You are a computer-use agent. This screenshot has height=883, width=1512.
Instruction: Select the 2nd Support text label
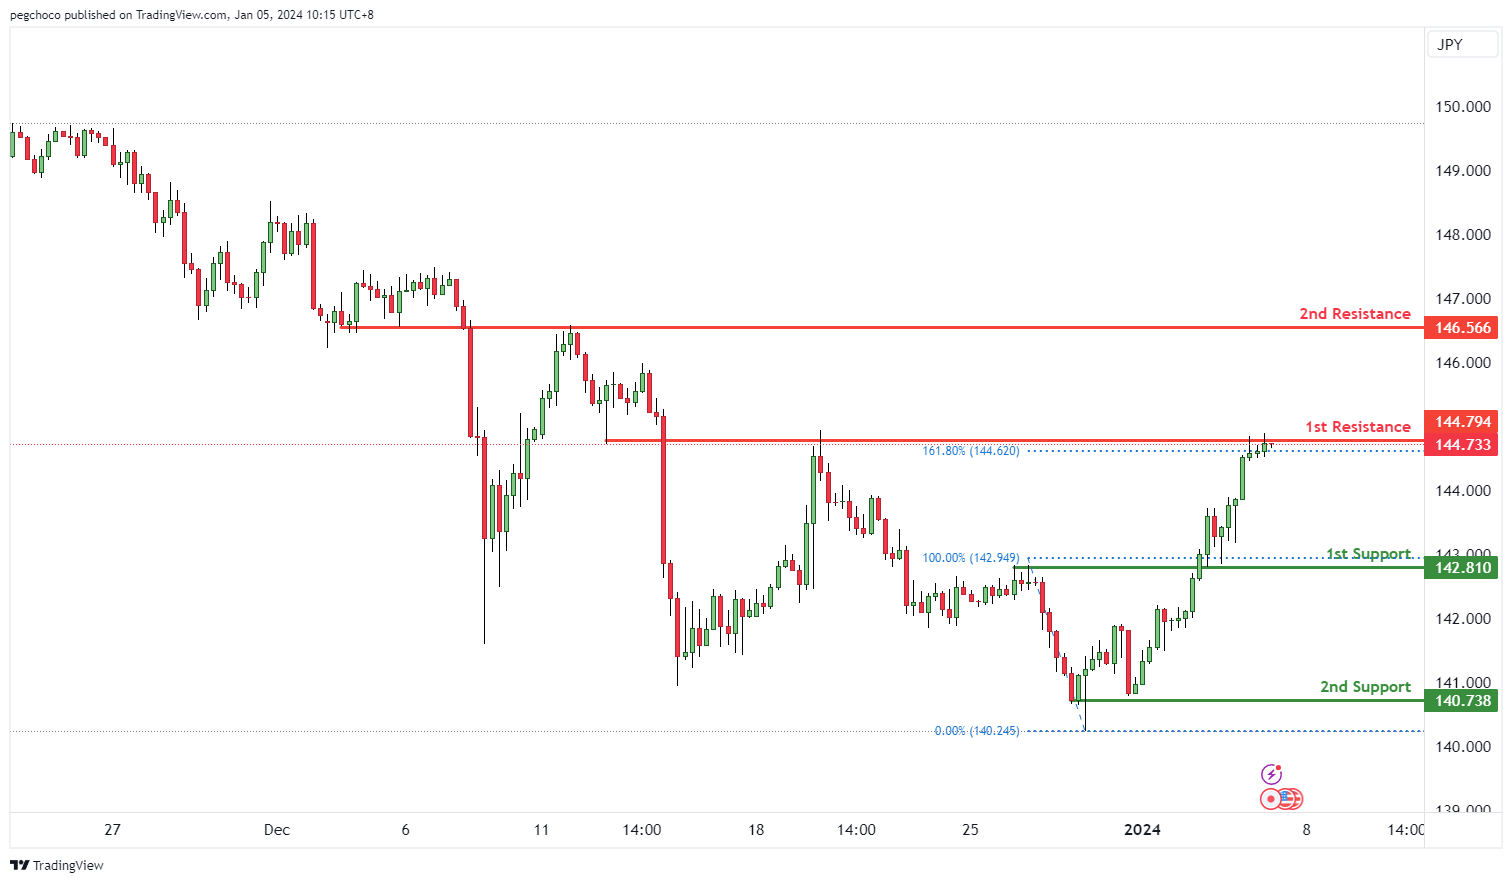tap(1365, 687)
